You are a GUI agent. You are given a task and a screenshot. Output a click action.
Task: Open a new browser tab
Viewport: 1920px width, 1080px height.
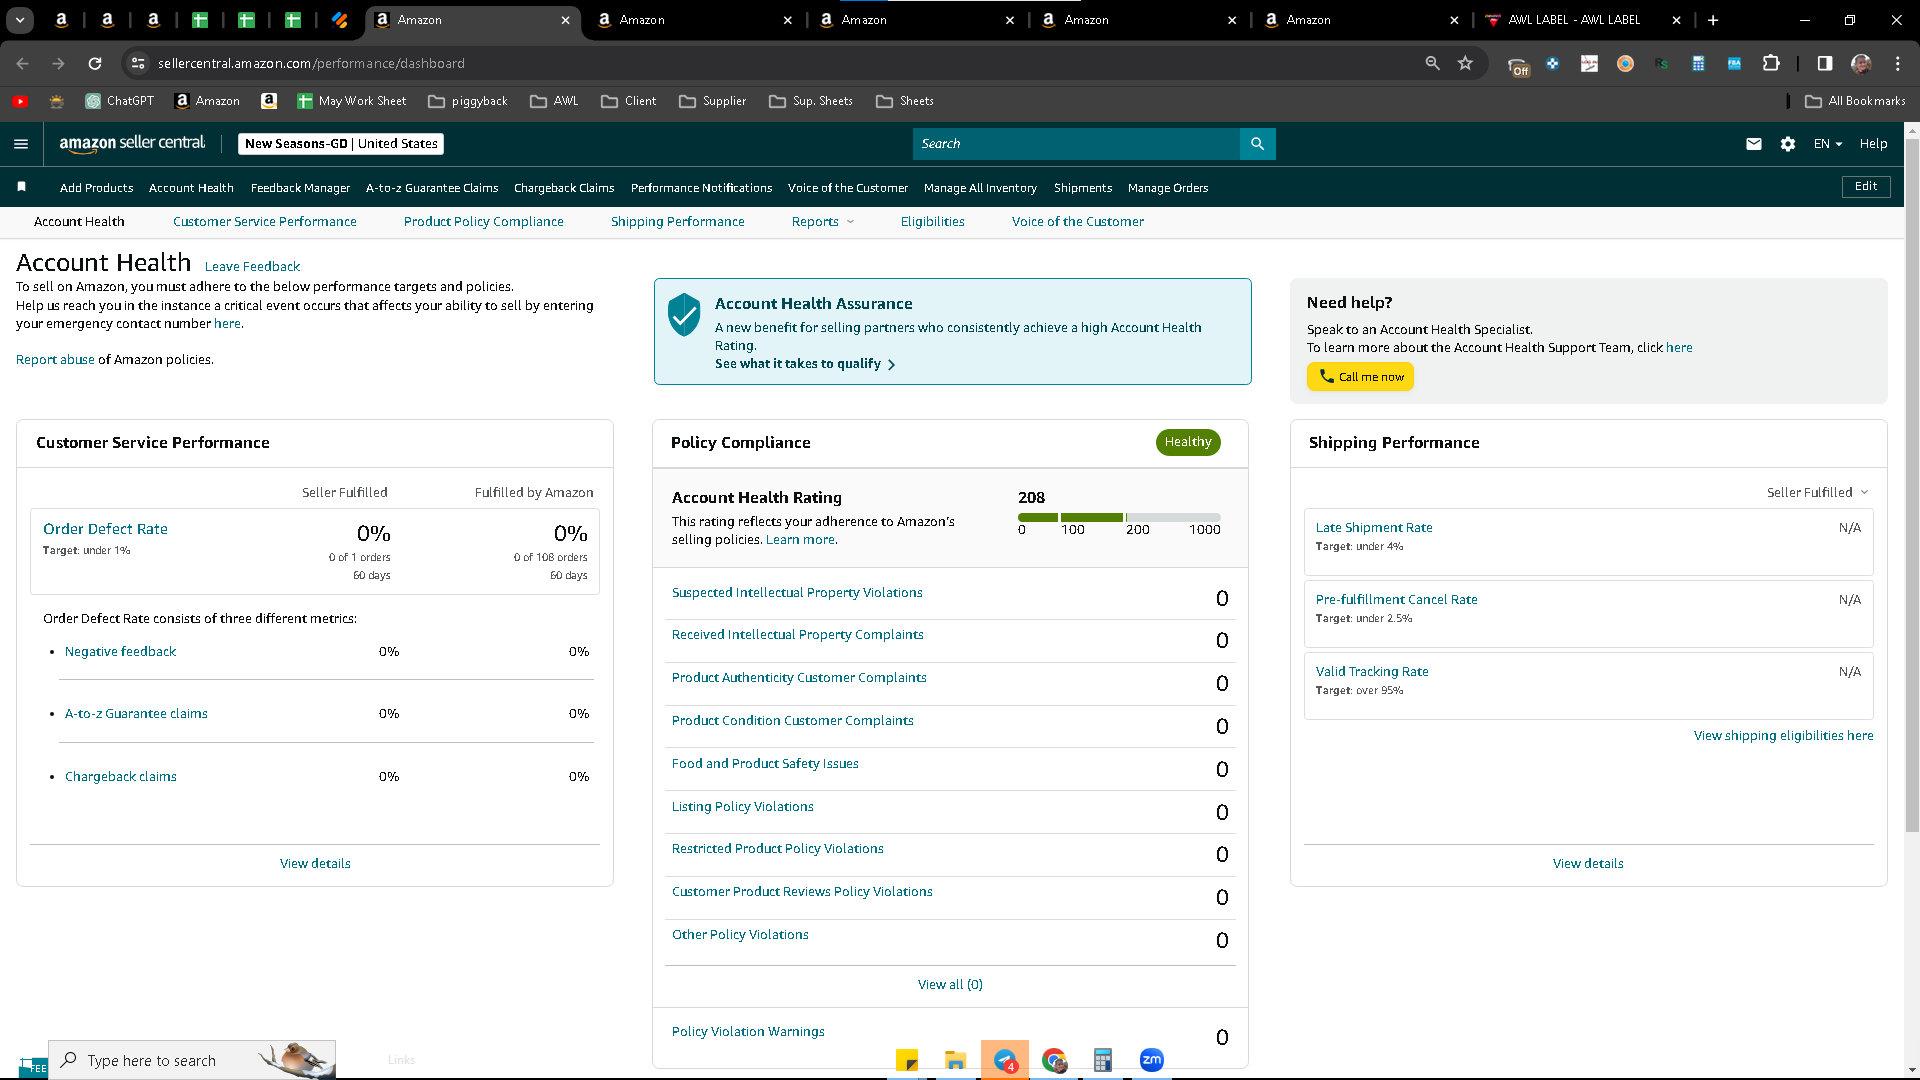click(x=1713, y=20)
